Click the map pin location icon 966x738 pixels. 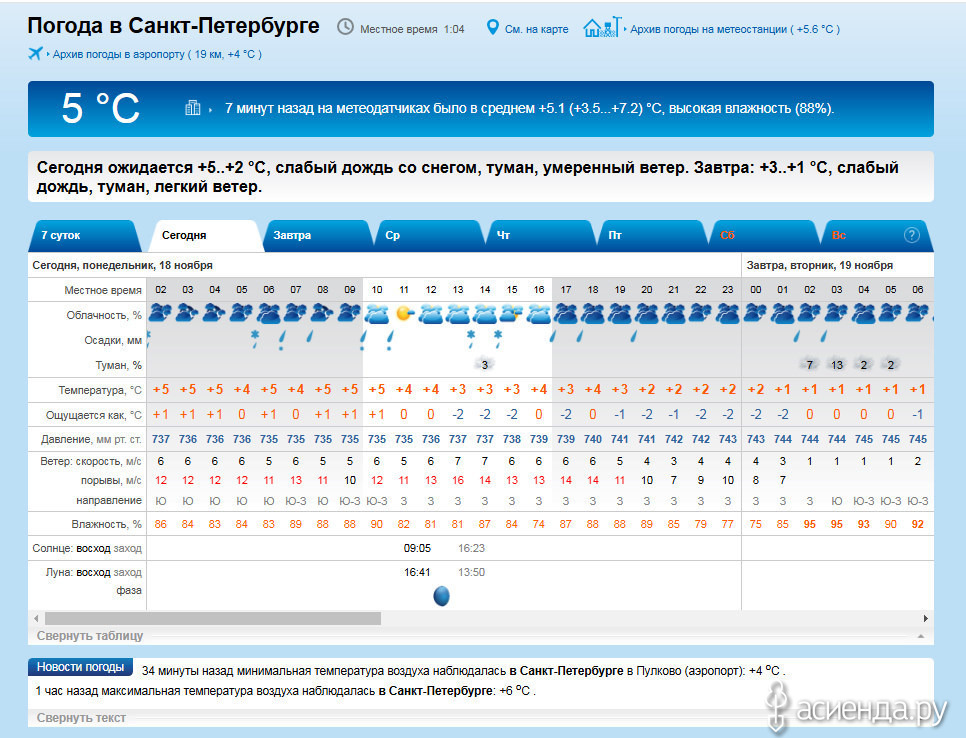click(492, 28)
